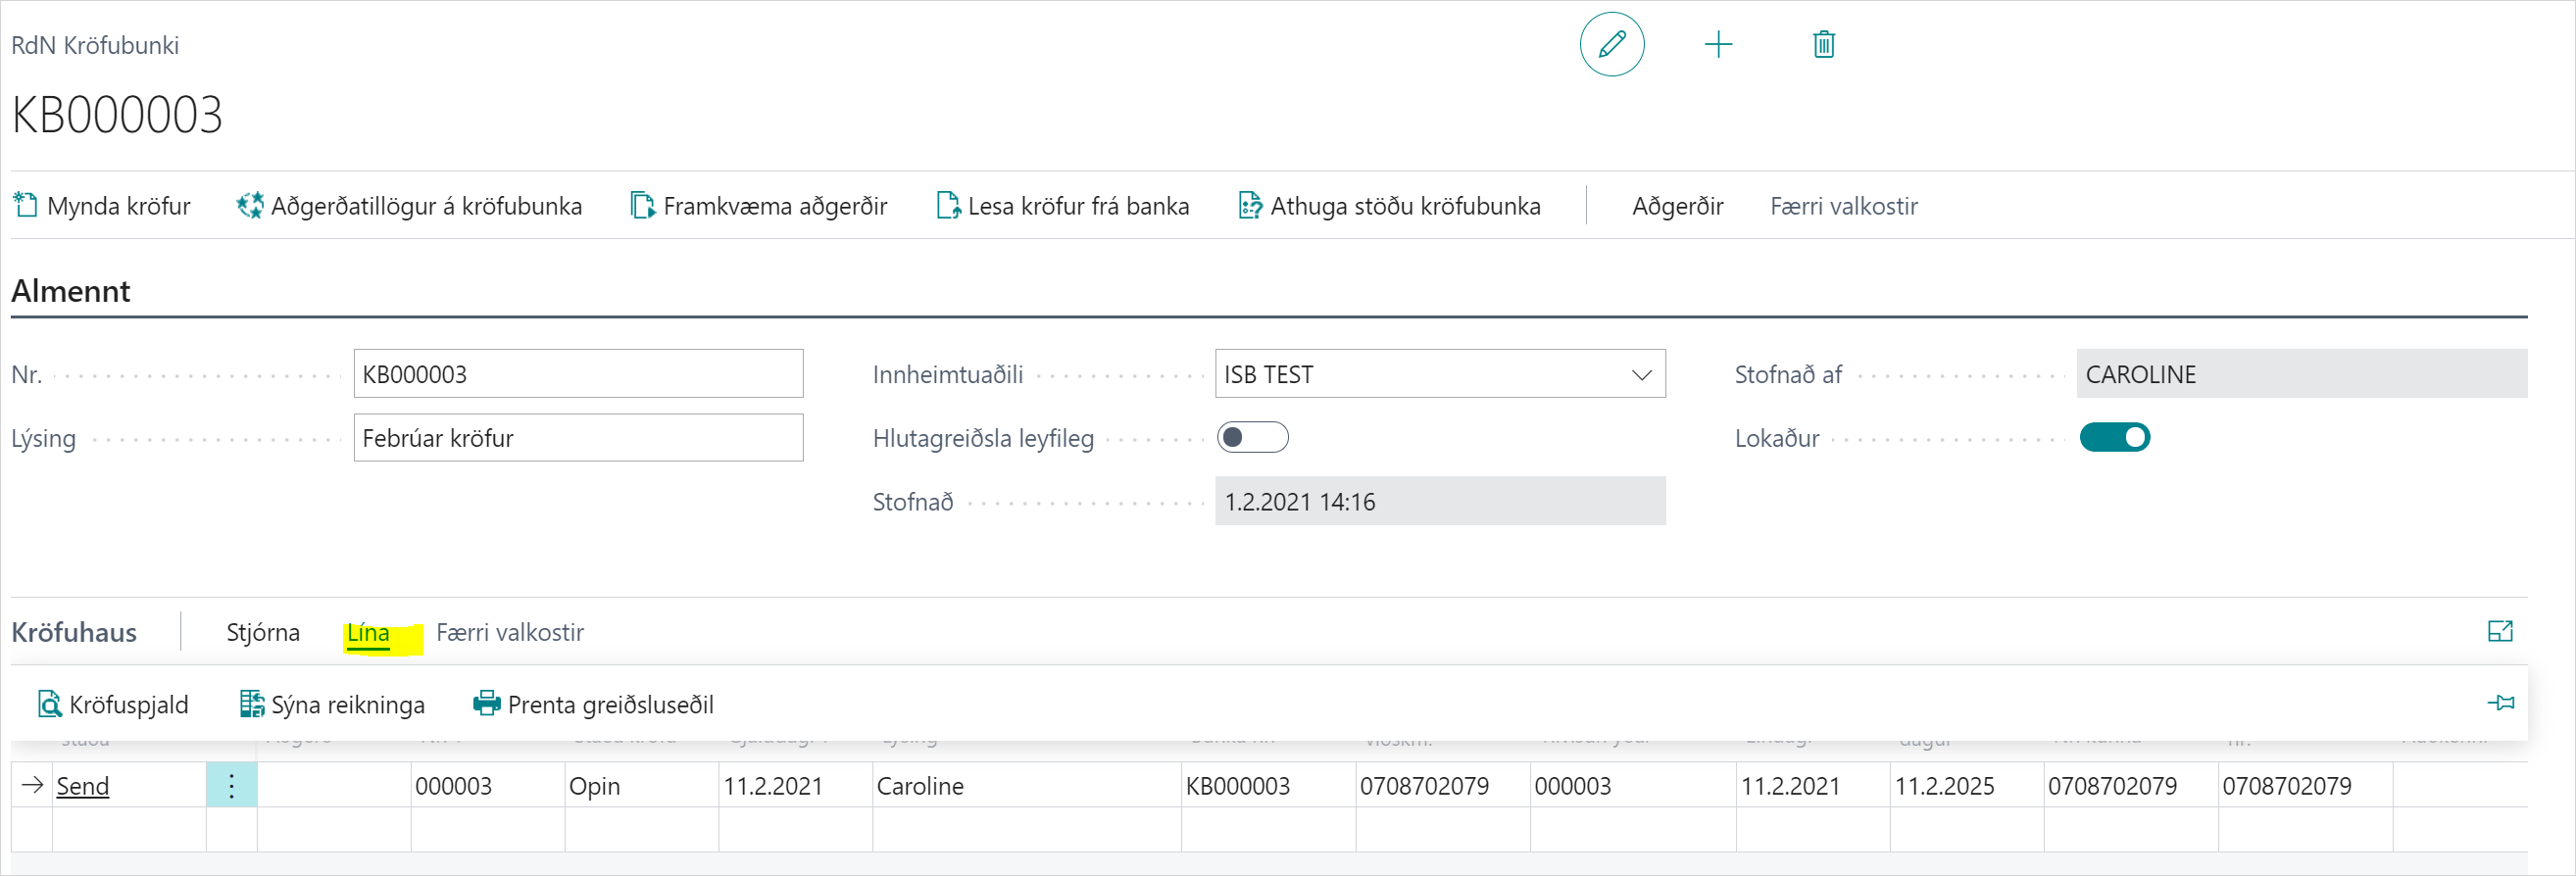Expand the Innheimtuaðili dropdown
Screen dimensions: 2576x876
tap(1641, 375)
